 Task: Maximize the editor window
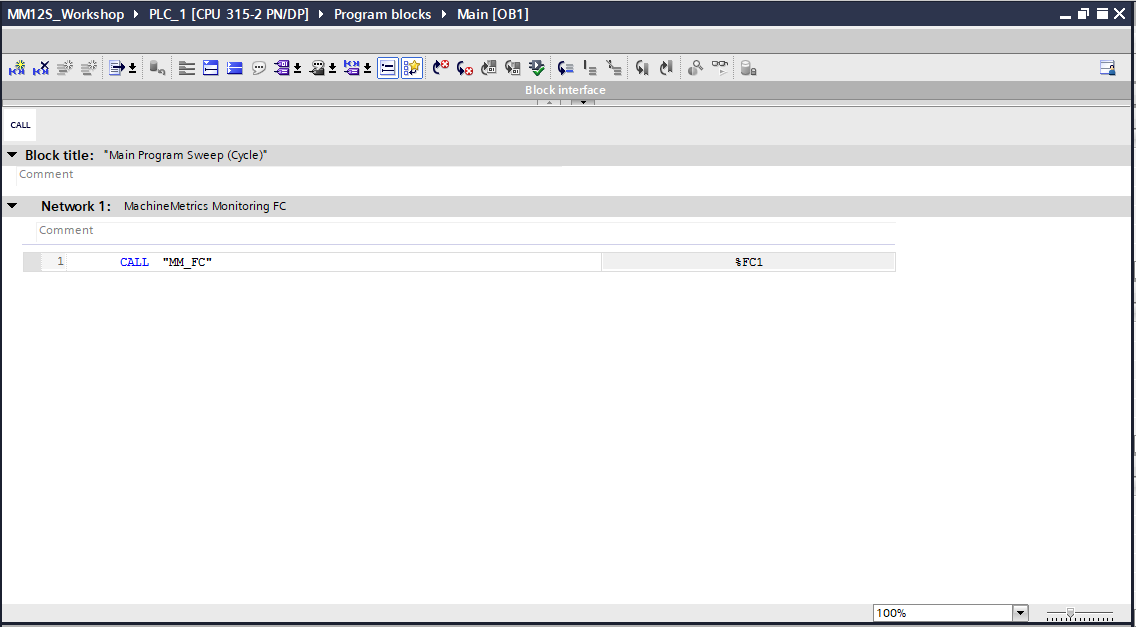(x=1102, y=14)
